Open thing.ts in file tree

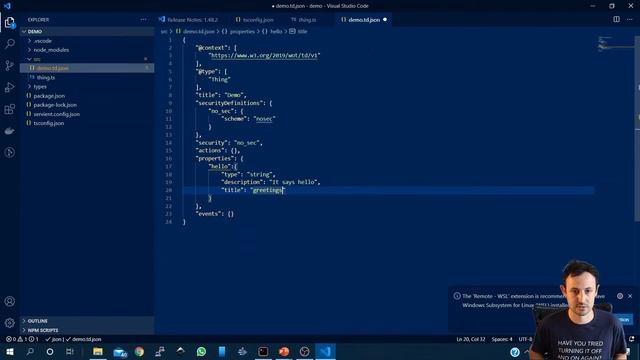pos(87,78)
